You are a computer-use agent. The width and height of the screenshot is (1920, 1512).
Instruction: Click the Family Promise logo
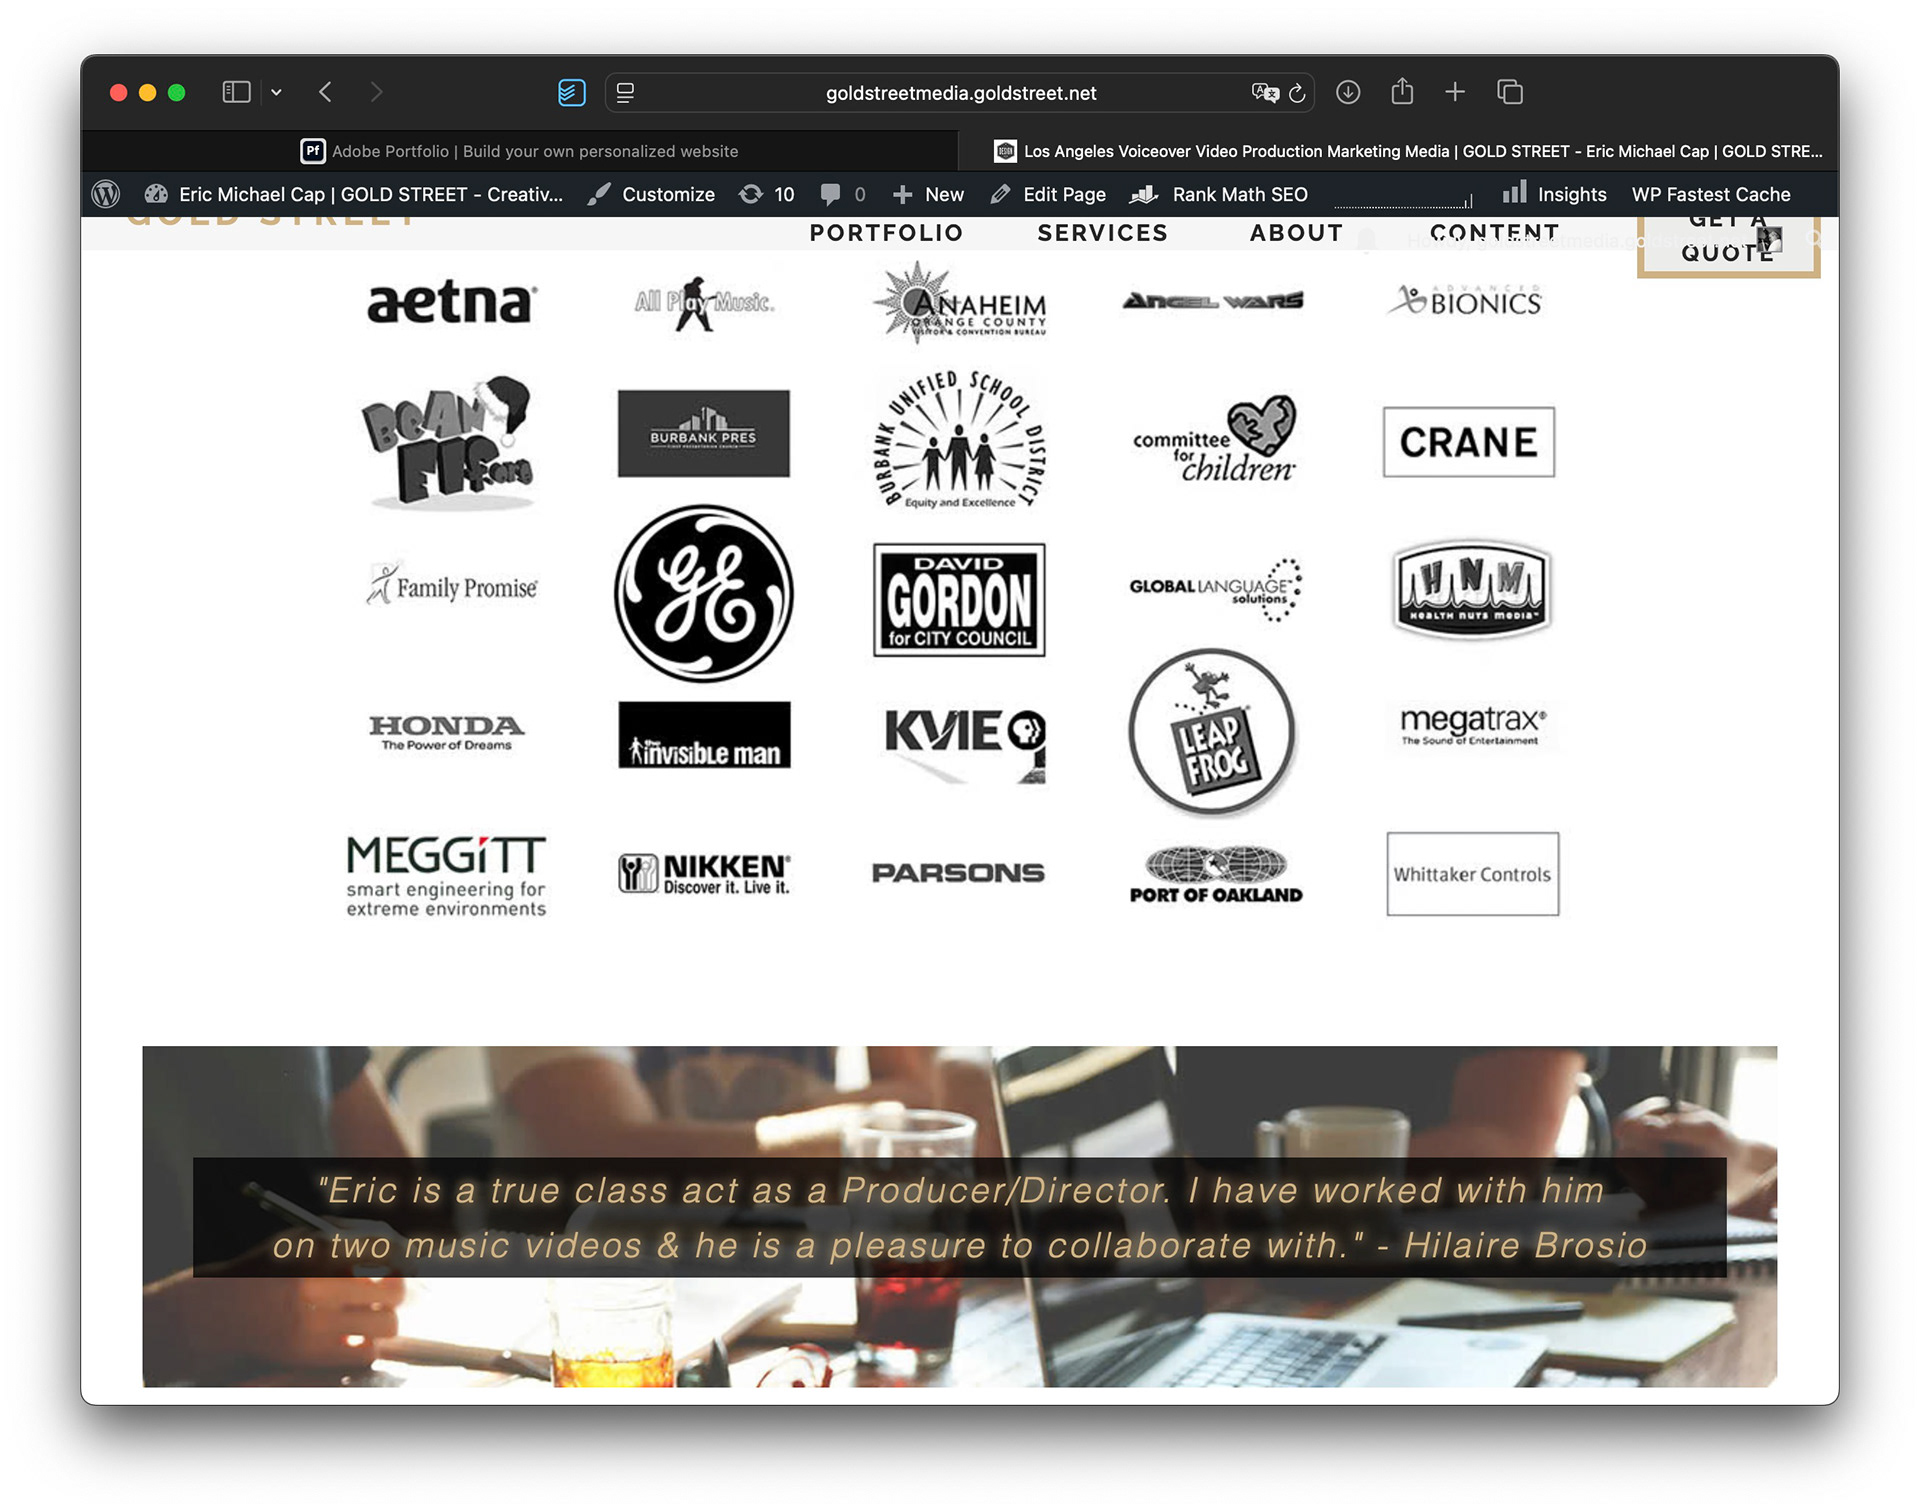(x=451, y=585)
